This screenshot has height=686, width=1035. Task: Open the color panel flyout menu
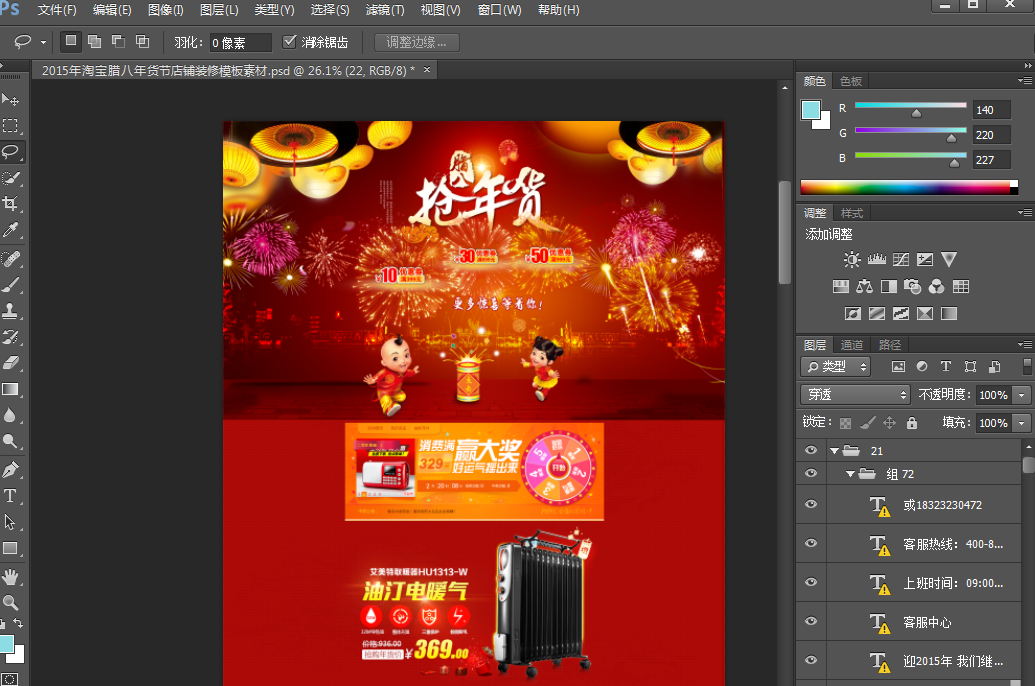pos(1025,81)
